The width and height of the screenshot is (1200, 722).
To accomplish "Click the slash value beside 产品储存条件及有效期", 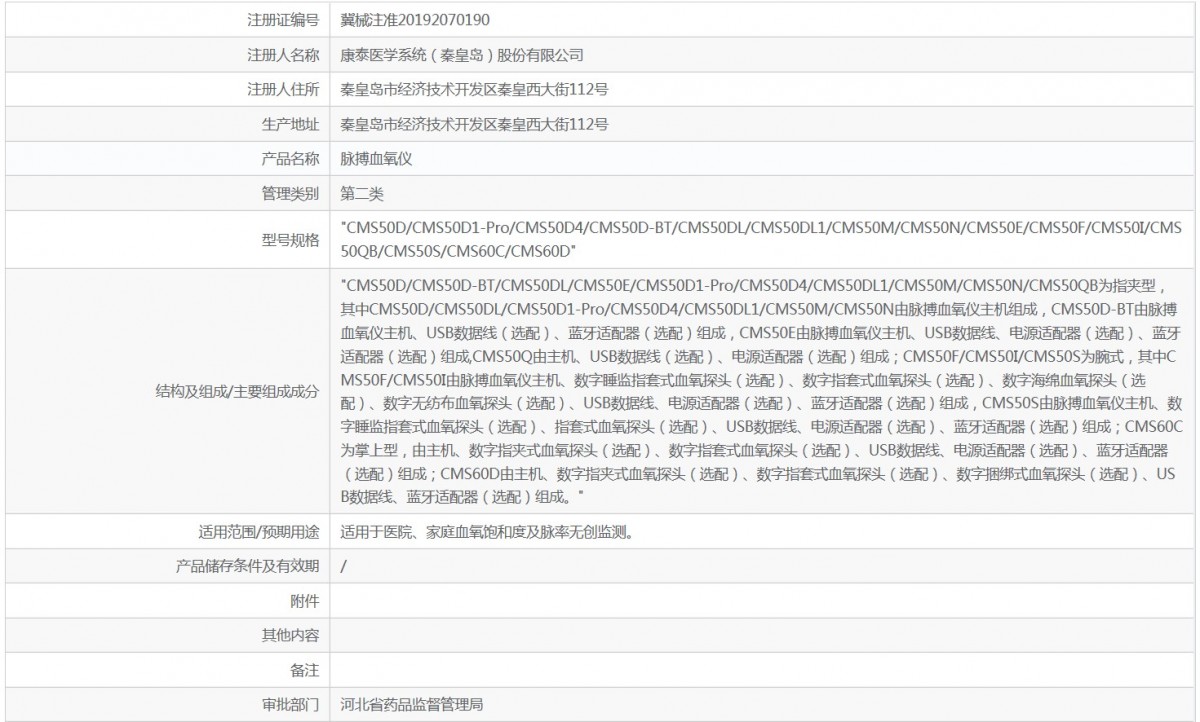I will pos(343,566).
